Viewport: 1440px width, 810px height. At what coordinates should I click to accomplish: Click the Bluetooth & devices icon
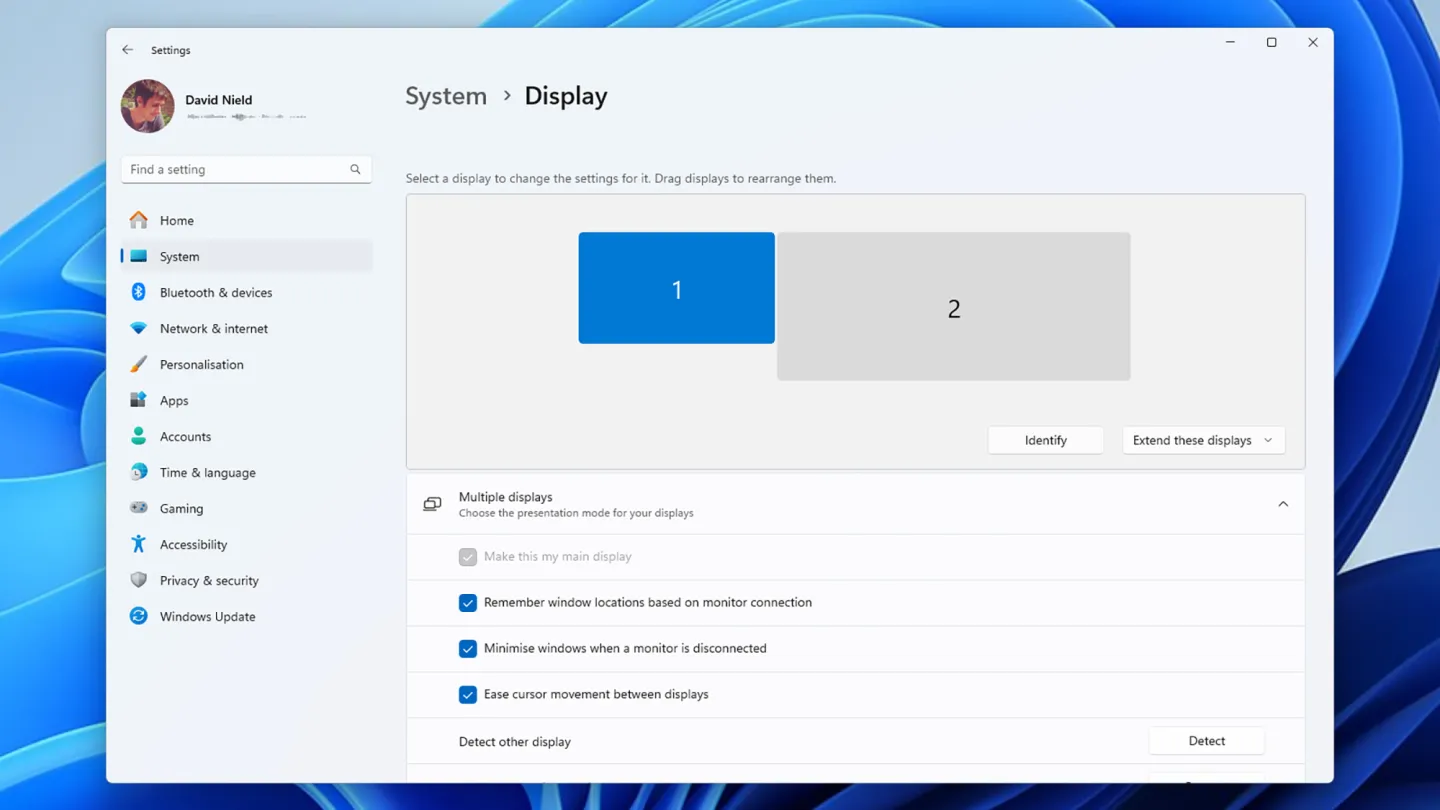[x=138, y=292]
